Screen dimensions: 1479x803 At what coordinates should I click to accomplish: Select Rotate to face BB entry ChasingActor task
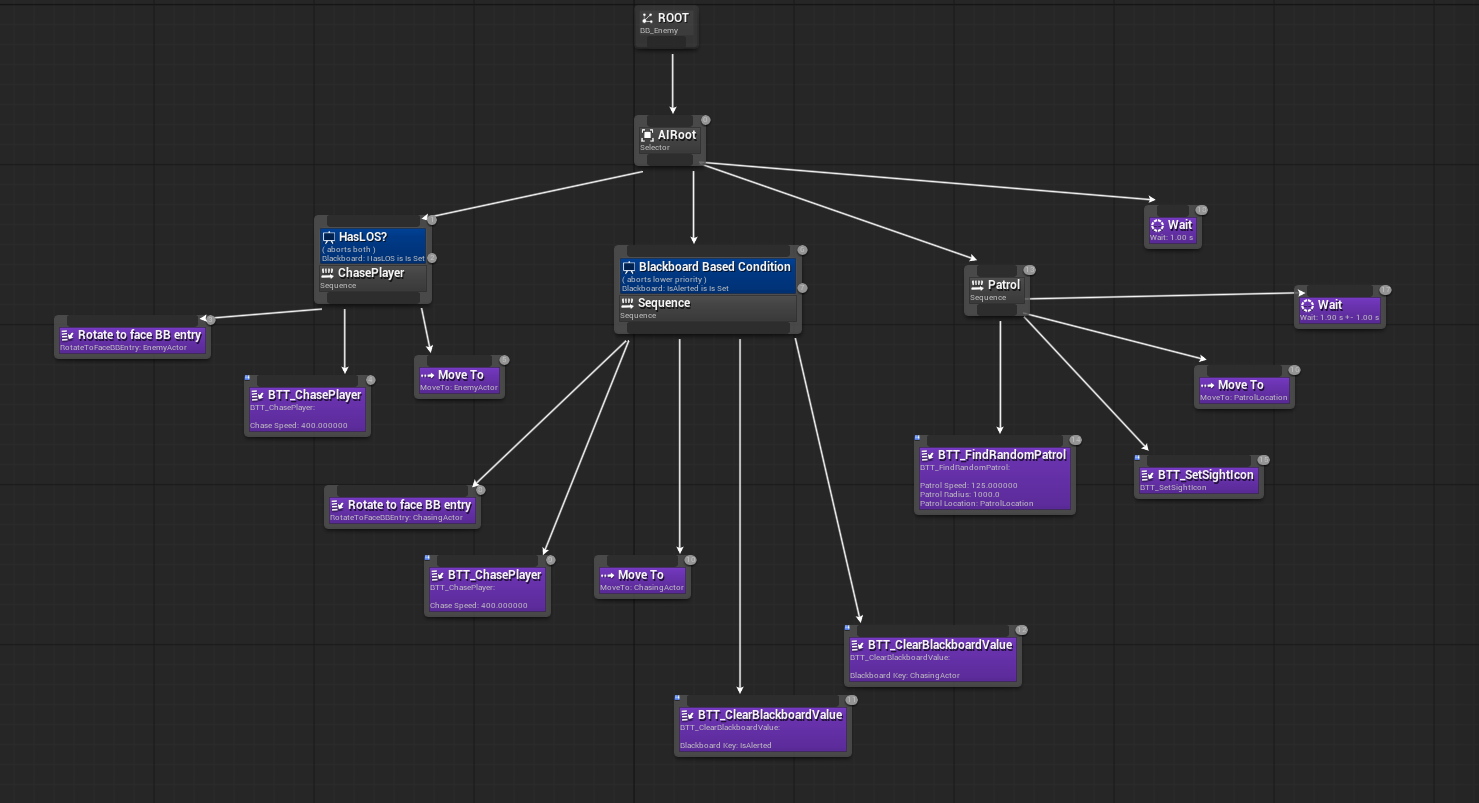point(401,507)
